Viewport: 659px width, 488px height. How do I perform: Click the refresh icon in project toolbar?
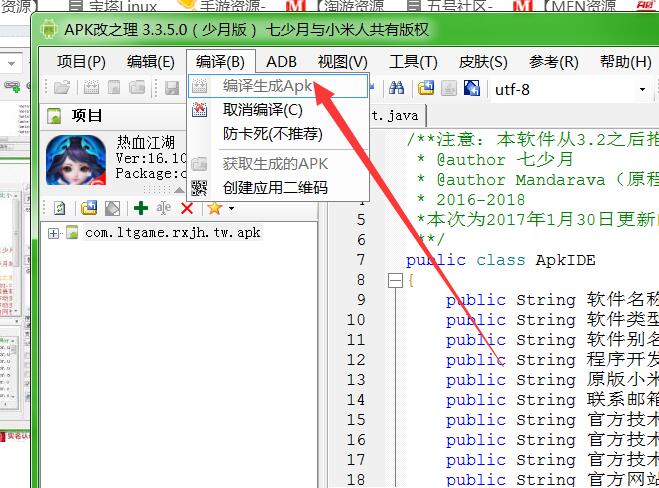tap(60, 208)
